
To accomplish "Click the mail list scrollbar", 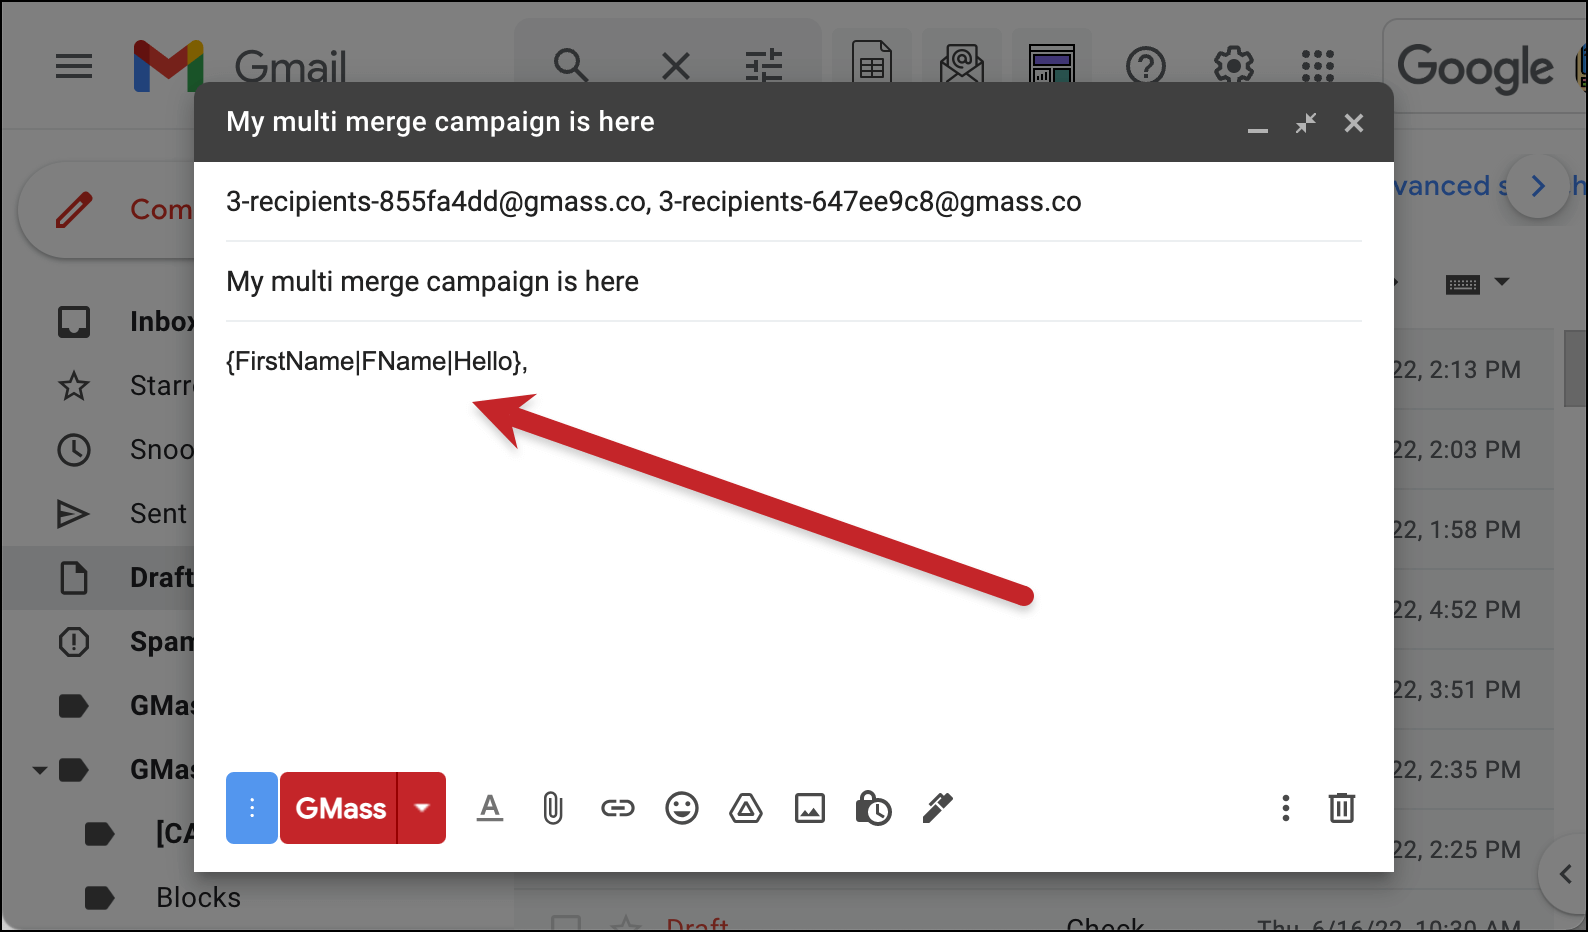I will 1574,370.
